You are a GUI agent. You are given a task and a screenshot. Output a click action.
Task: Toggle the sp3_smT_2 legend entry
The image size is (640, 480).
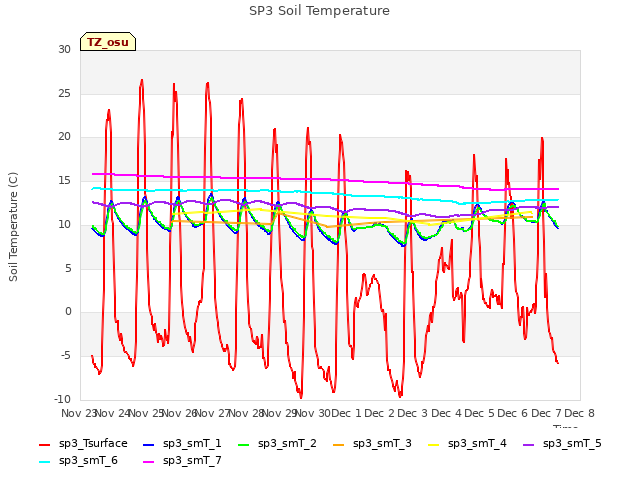(x=277, y=443)
